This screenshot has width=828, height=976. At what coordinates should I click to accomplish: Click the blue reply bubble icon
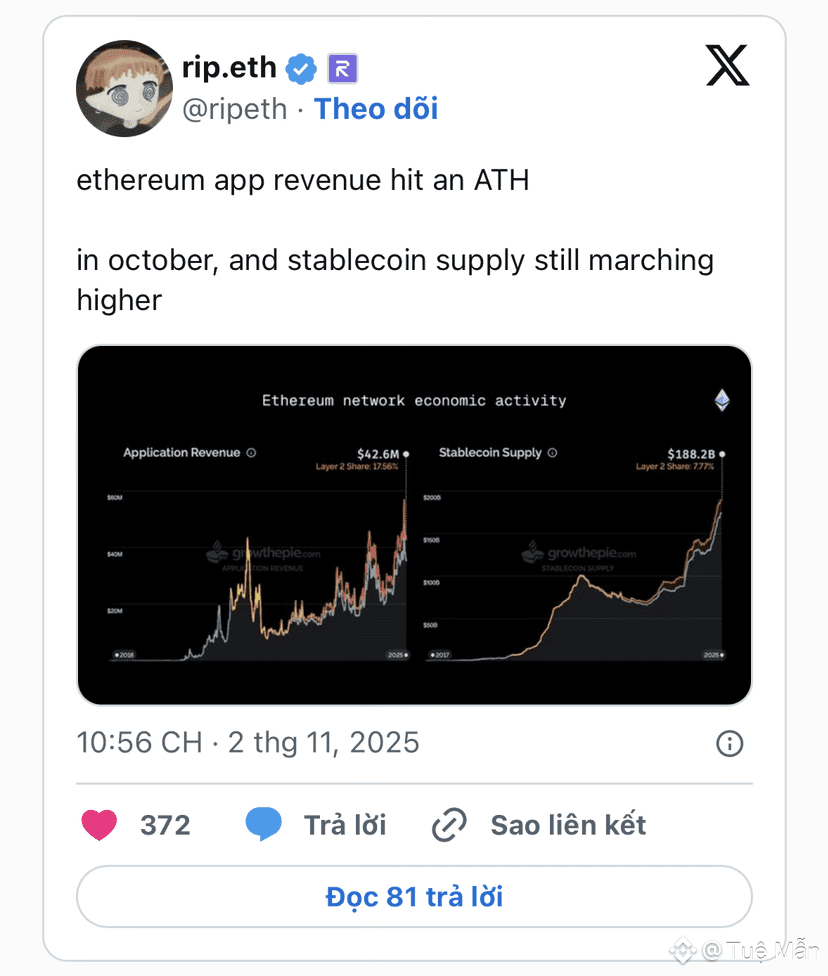click(263, 825)
